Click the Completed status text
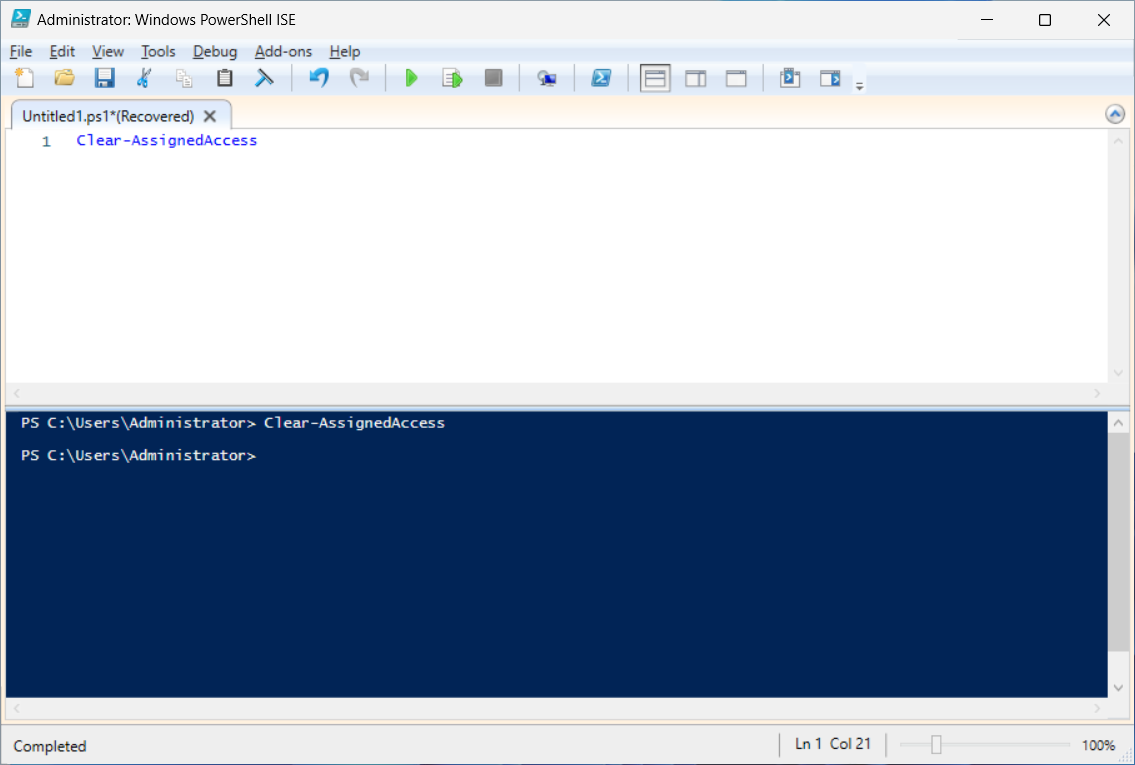Viewport: 1135px width, 765px height. point(49,746)
